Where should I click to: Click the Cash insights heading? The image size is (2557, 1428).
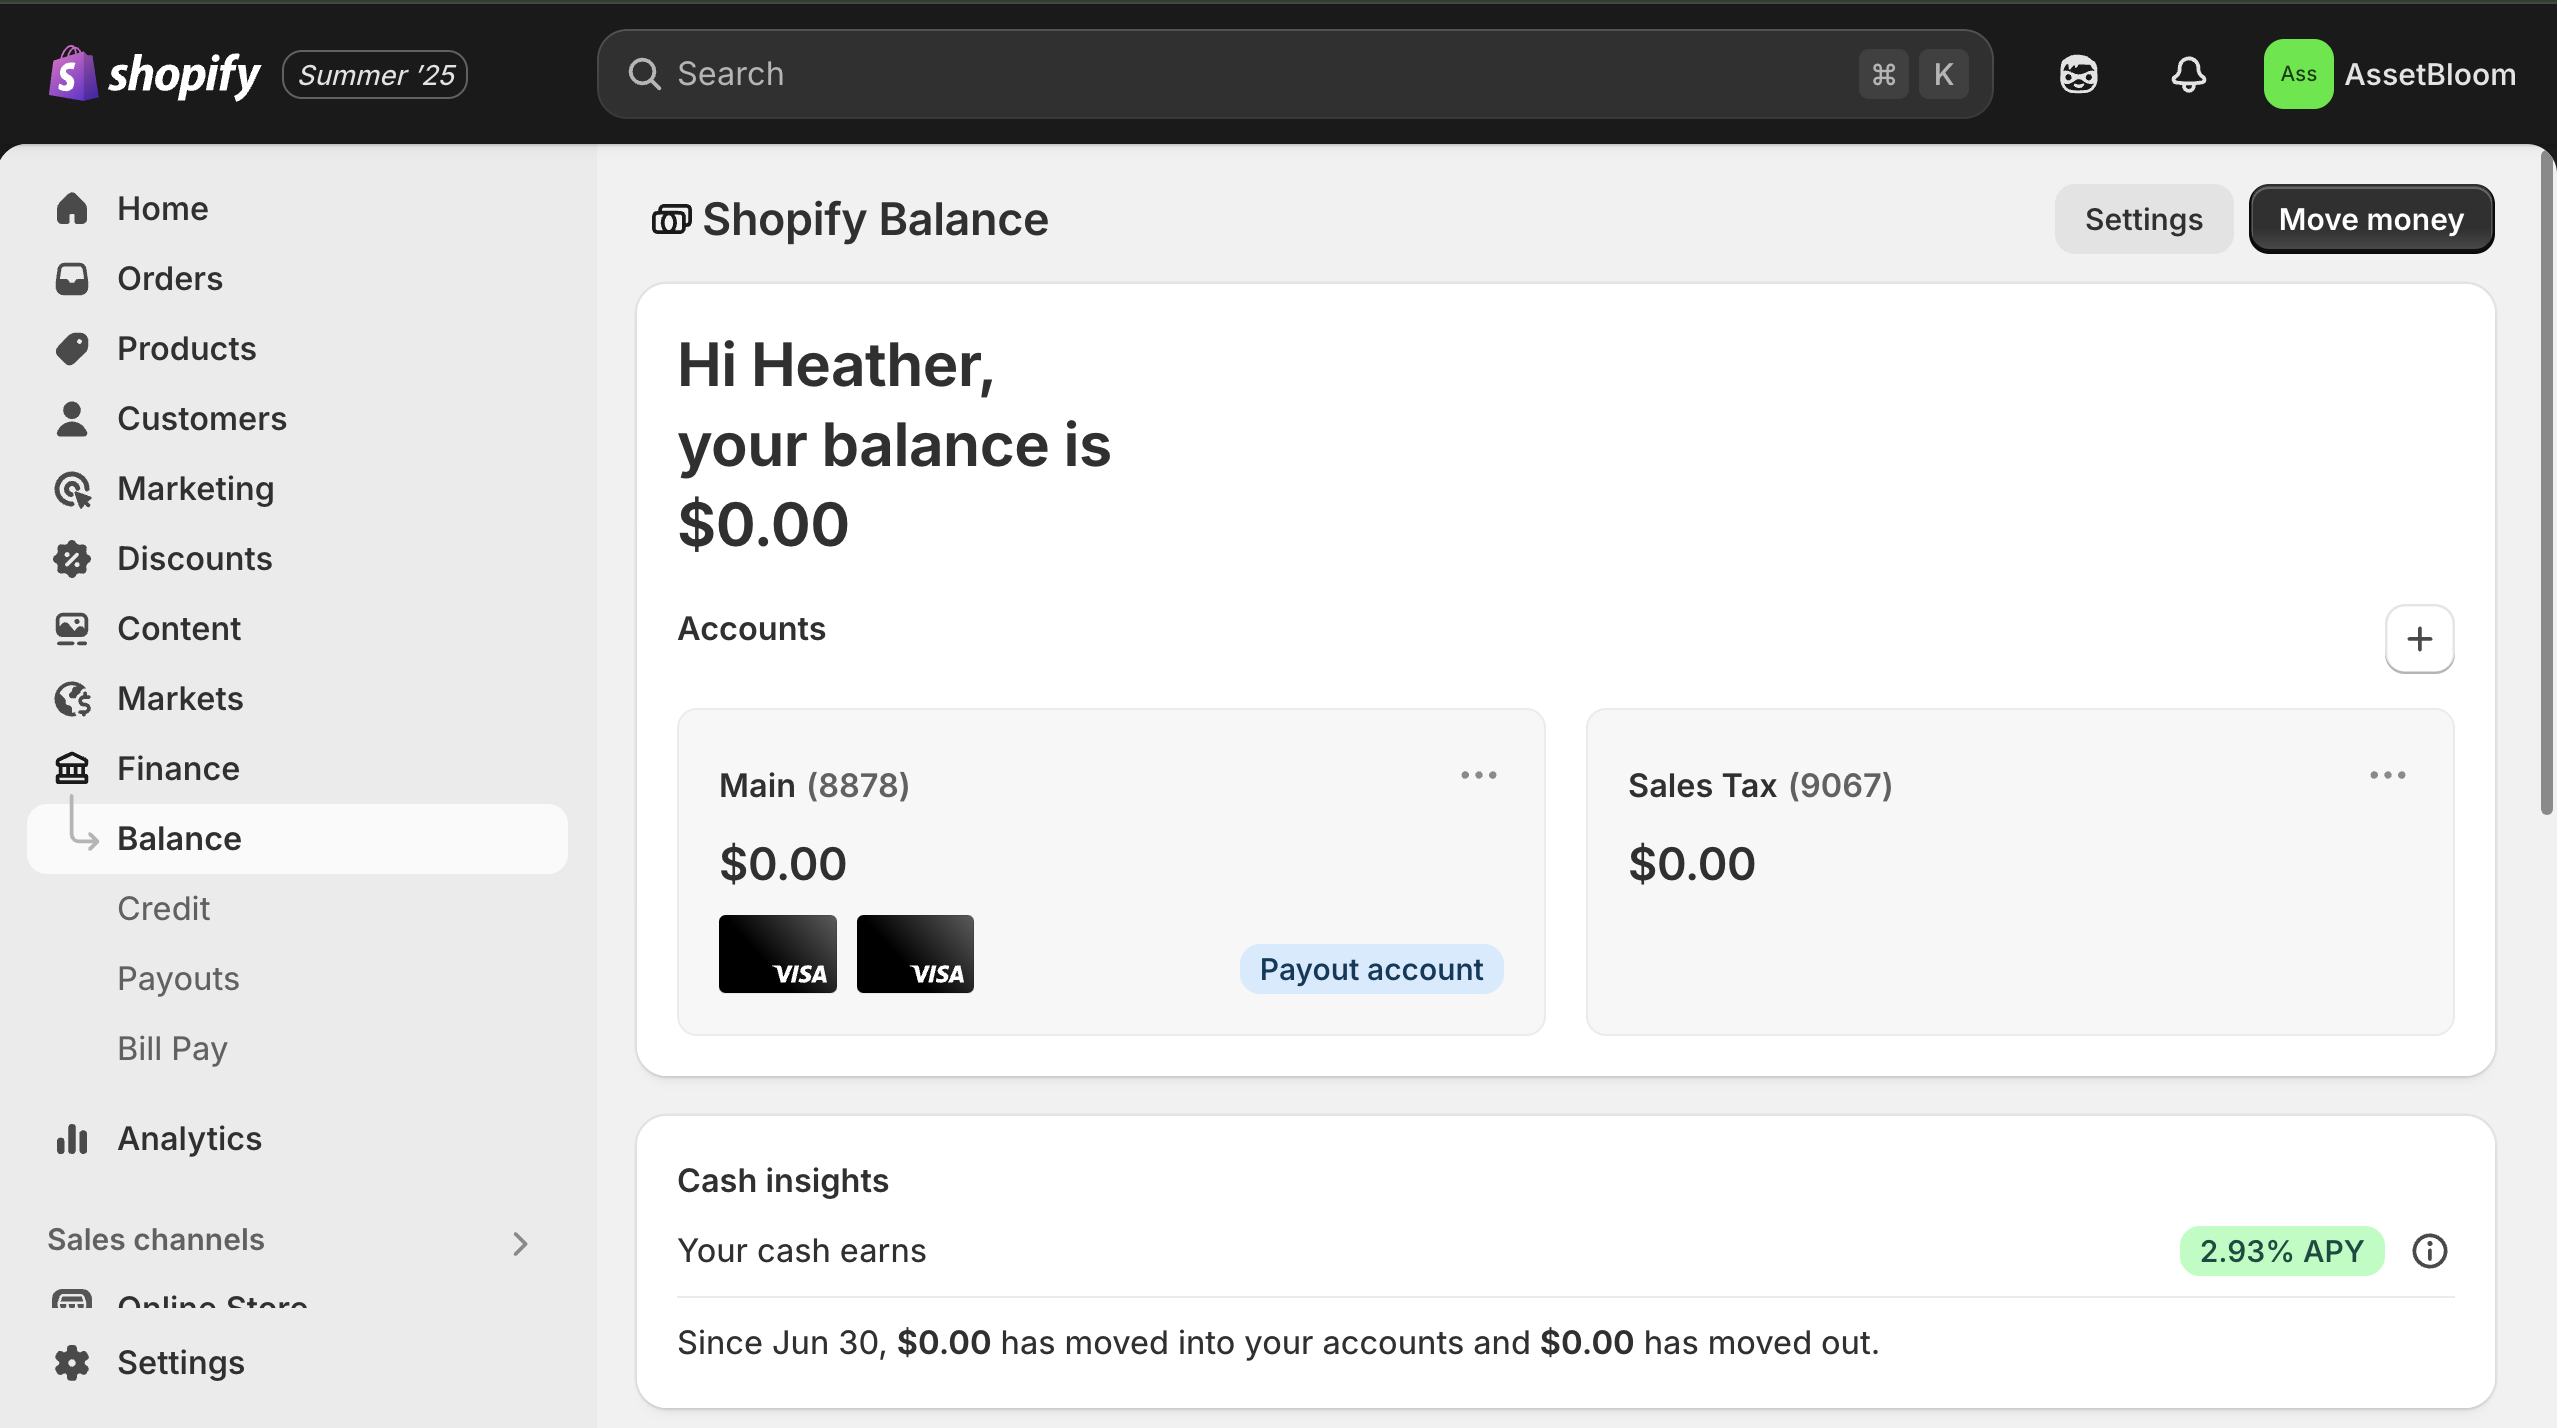point(783,1181)
